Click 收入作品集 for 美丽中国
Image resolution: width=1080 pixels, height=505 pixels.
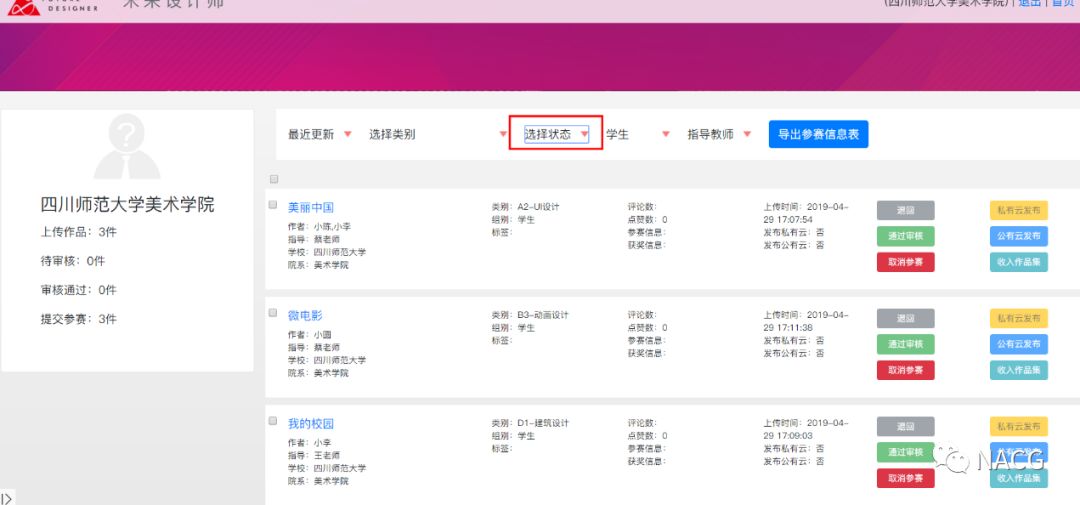1019,262
